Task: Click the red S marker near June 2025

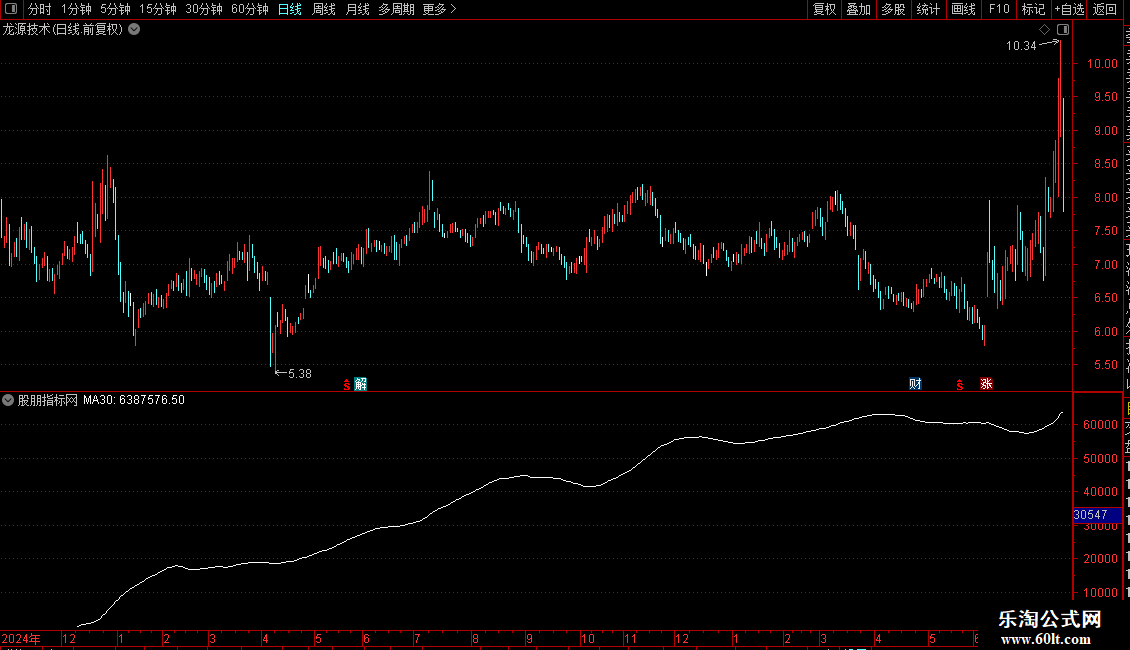Action: (960, 385)
